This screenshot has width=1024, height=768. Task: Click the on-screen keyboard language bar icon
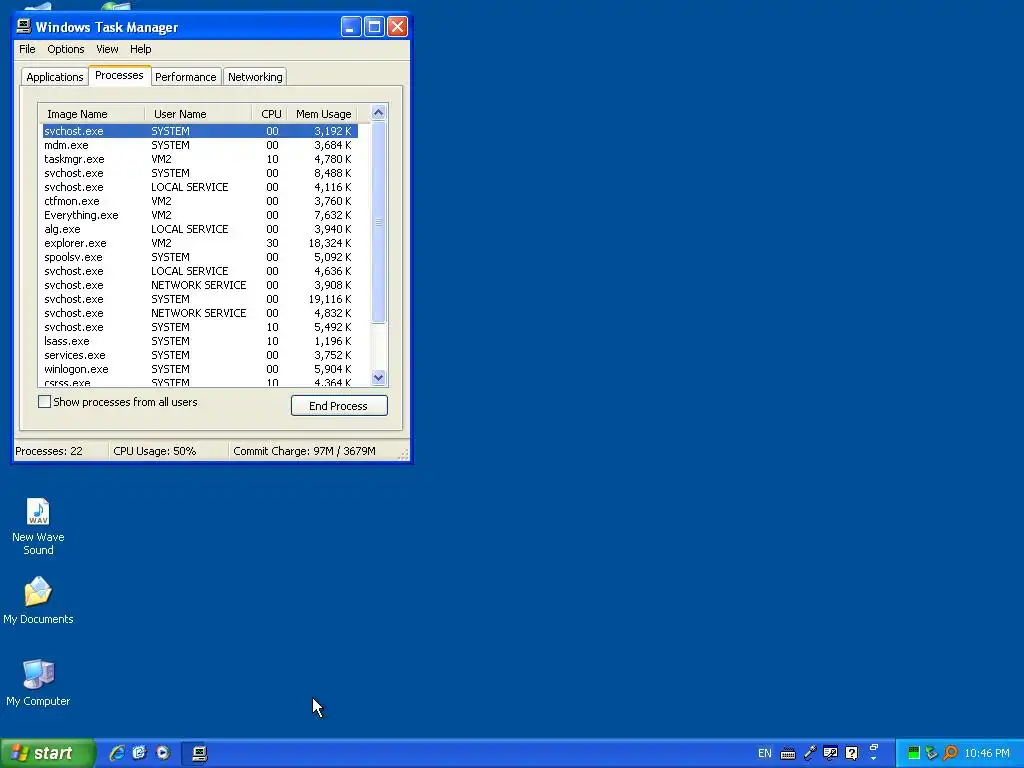click(x=788, y=754)
